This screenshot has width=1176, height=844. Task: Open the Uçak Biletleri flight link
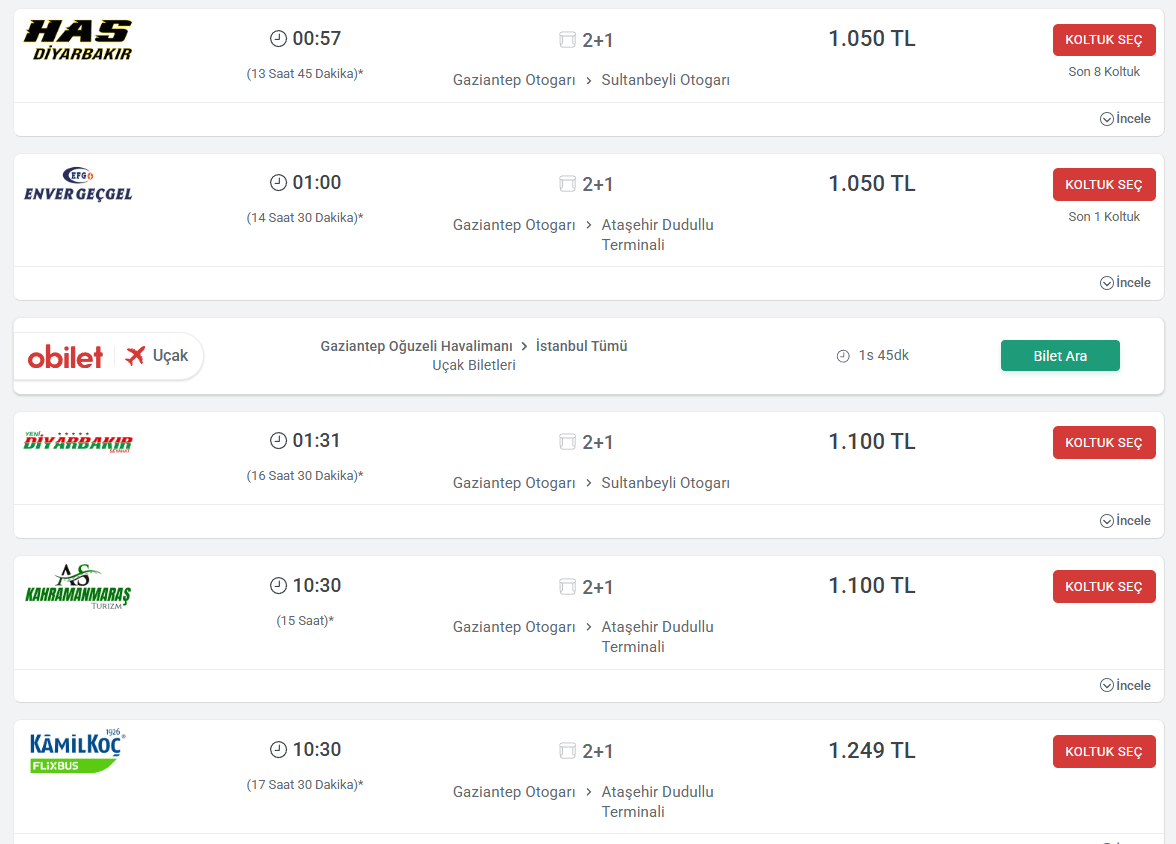click(x=474, y=366)
